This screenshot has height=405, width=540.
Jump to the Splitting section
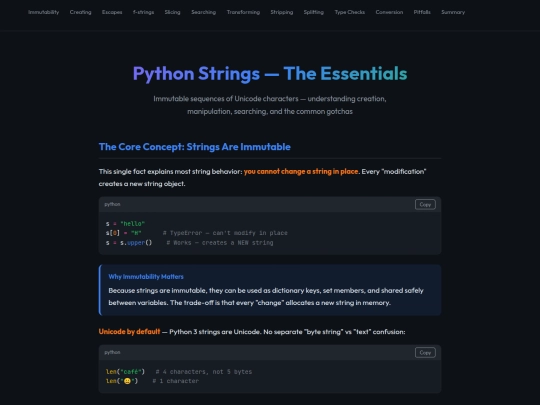313,12
